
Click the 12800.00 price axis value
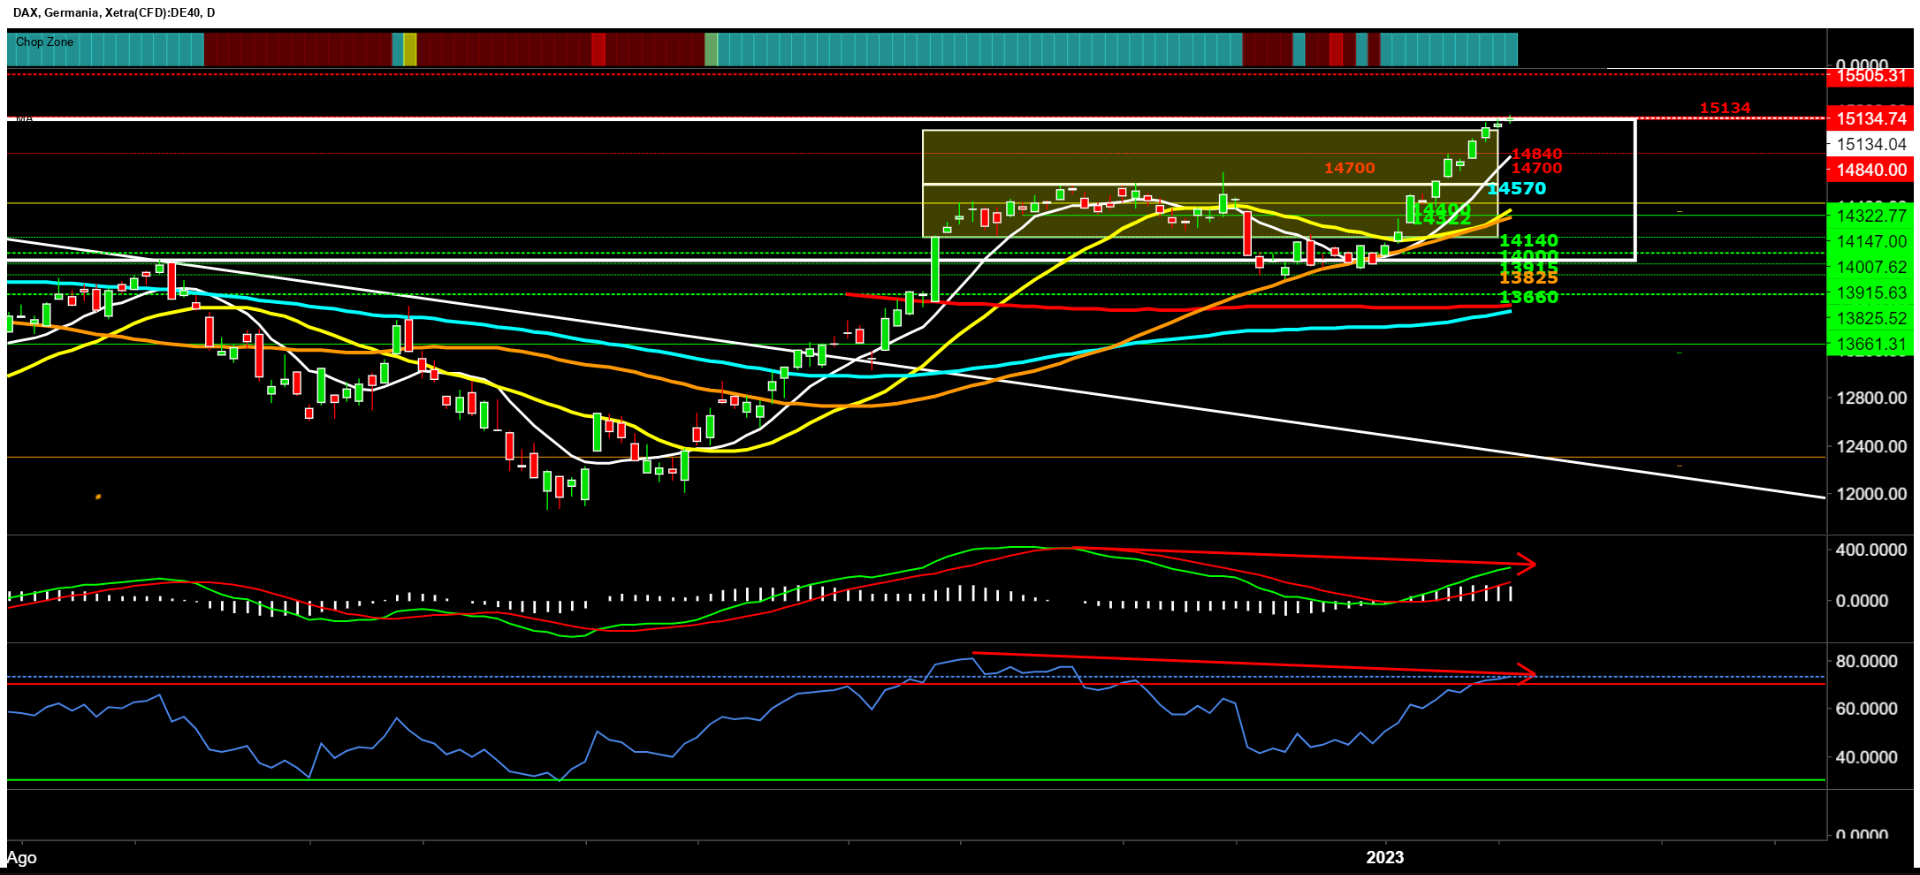[1871, 398]
